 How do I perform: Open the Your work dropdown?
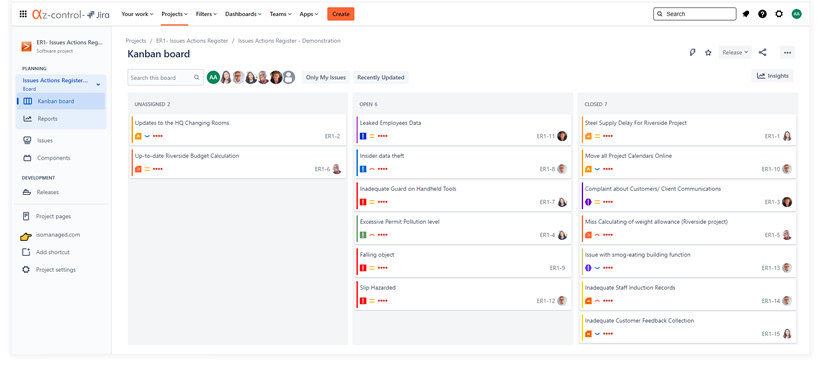point(137,14)
